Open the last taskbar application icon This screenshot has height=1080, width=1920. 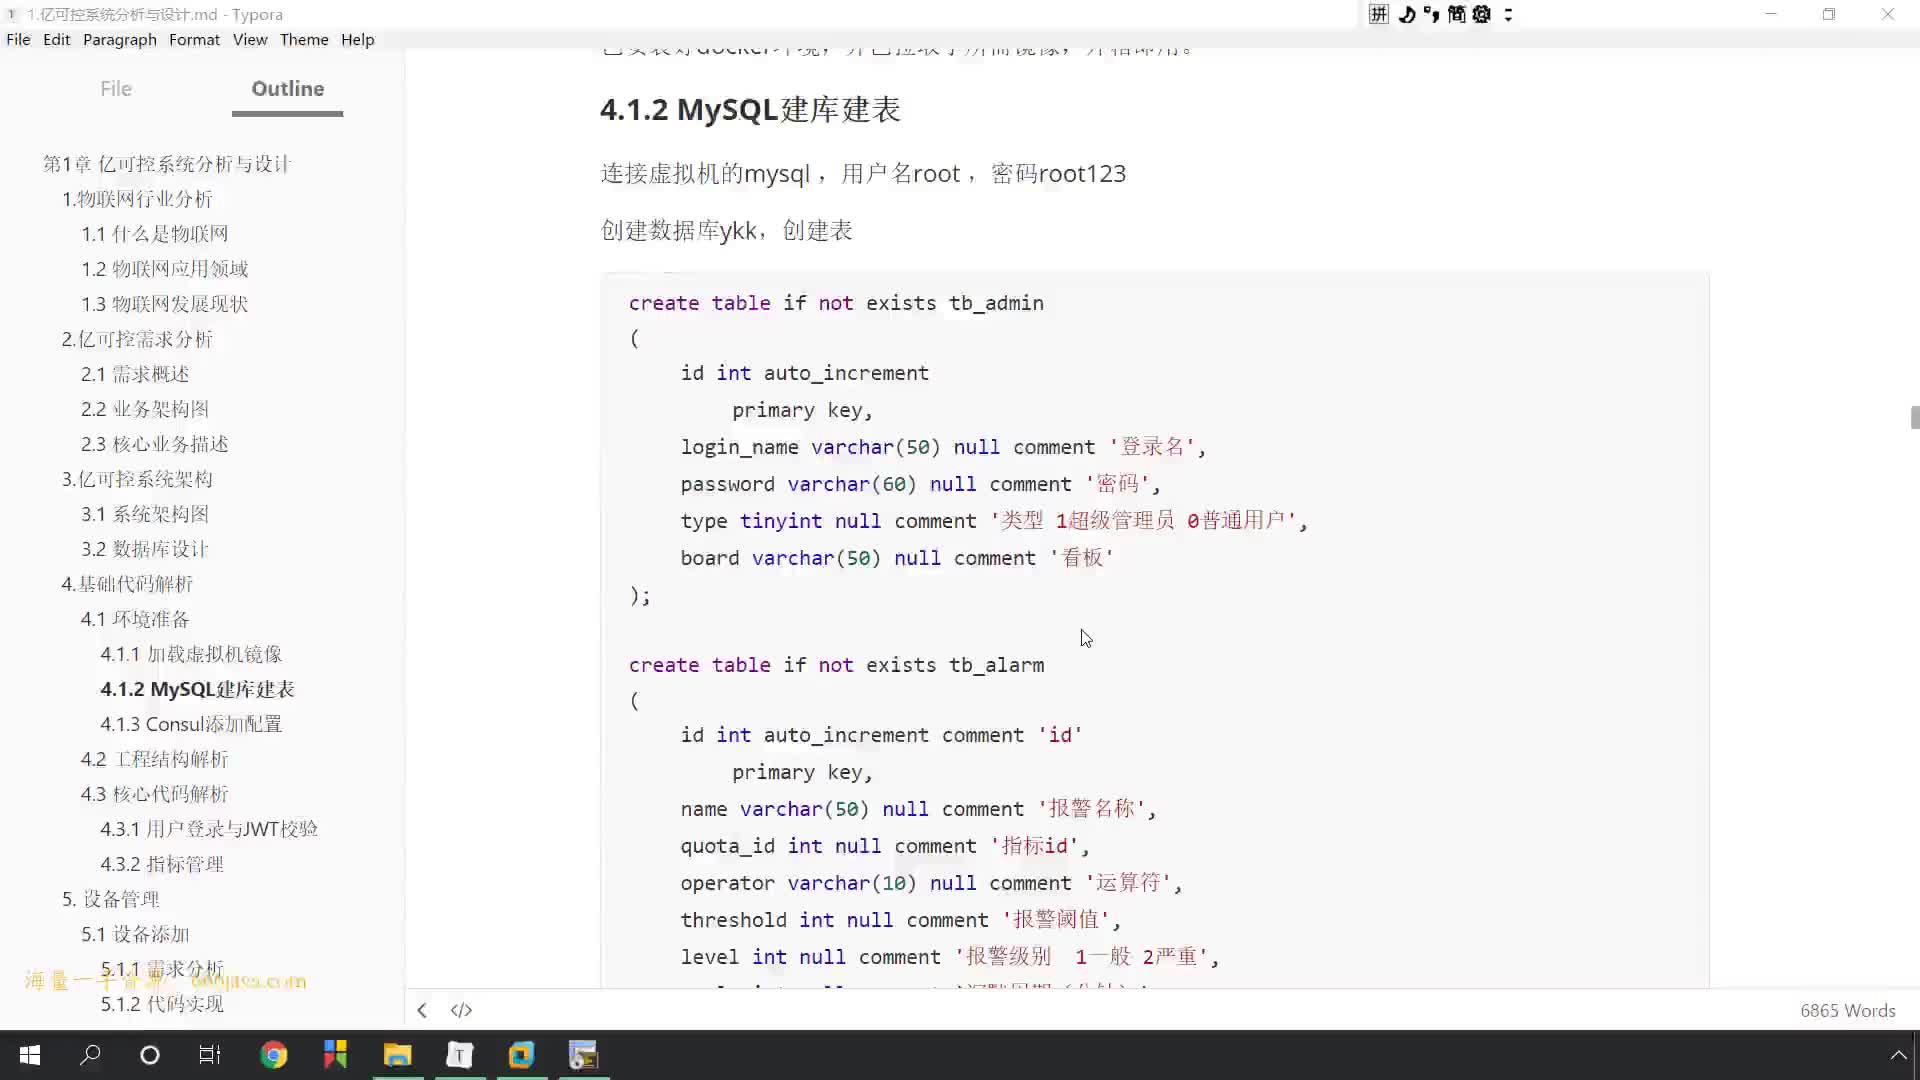(x=583, y=1055)
